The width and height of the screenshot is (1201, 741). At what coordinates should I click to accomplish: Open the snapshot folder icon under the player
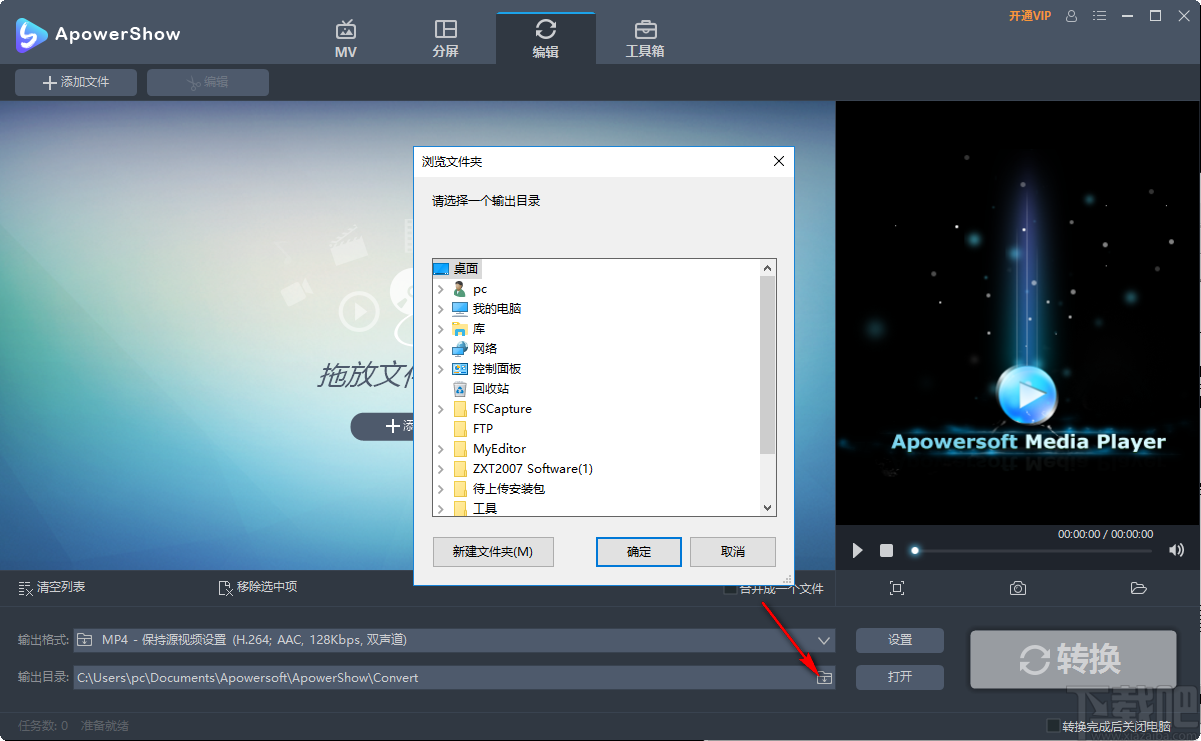point(1138,588)
